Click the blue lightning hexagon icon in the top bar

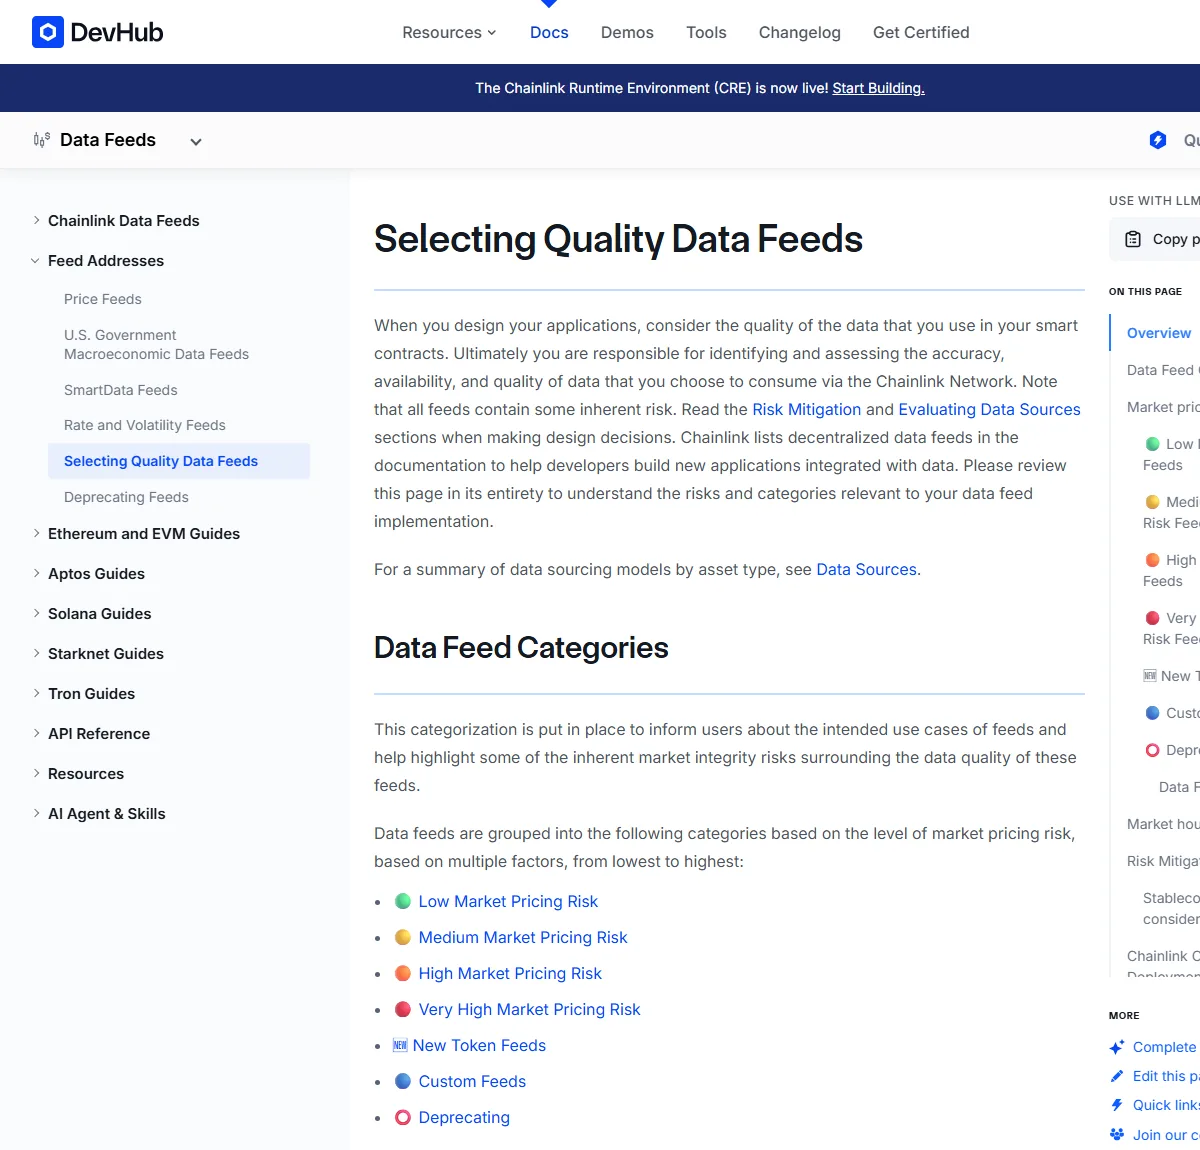point(1158,140)
